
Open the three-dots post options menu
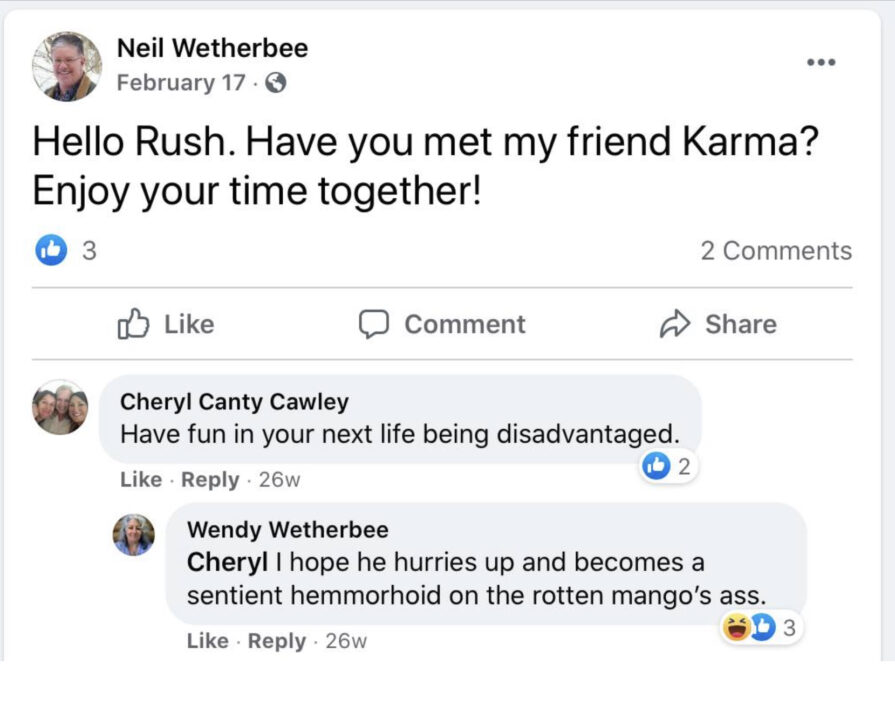(820, 62)
